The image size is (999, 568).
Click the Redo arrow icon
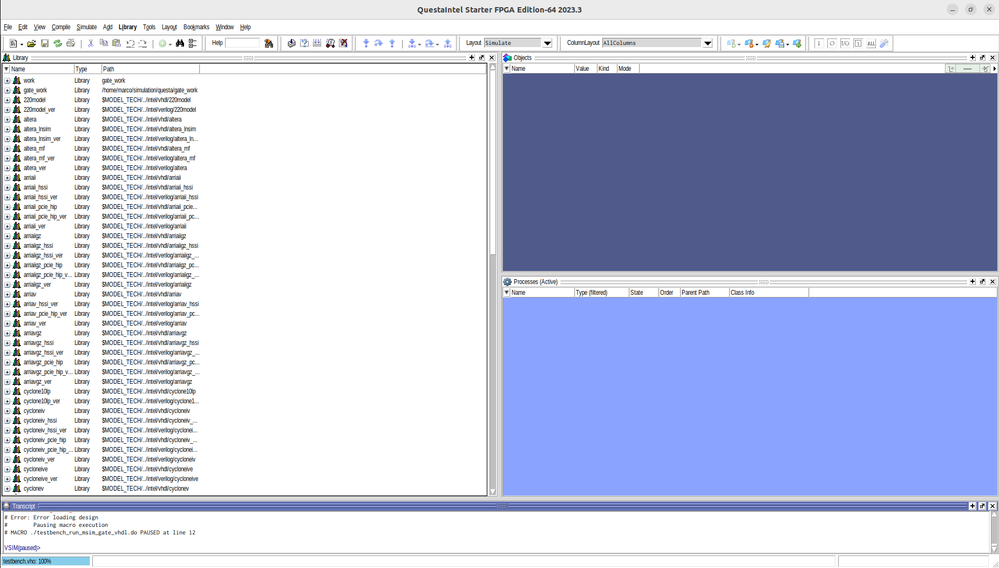point(143,43)
